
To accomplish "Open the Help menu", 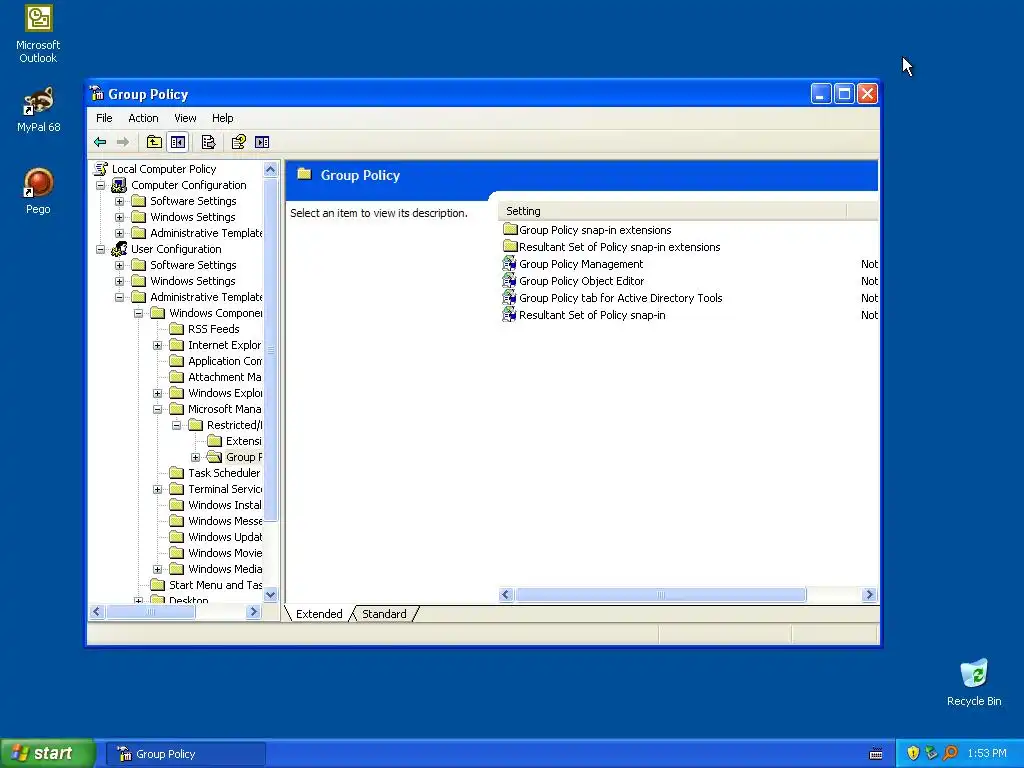I will coord(222,118).
